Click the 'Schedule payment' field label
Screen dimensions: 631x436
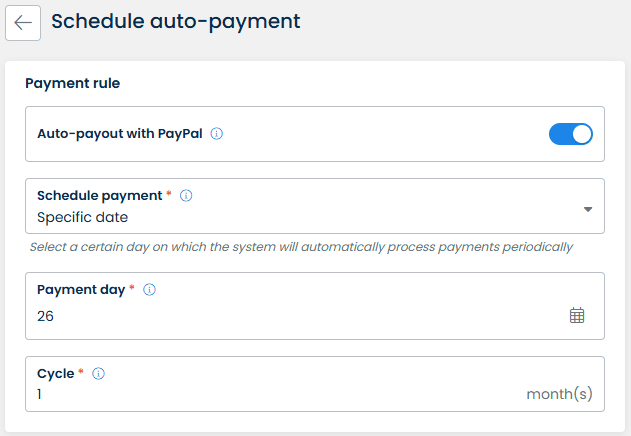[97, 196]
